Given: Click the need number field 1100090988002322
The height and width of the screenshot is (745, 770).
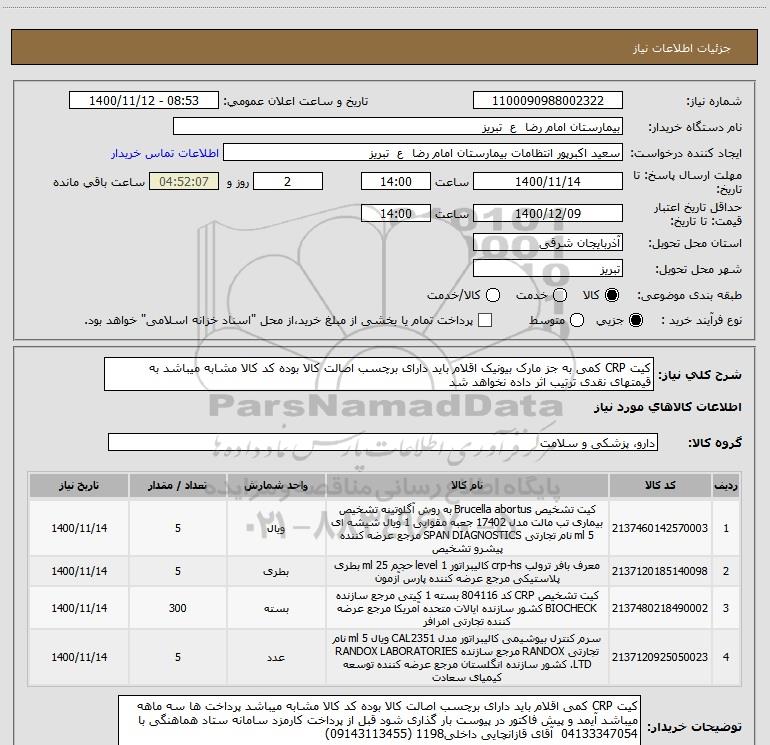Looking at the screenshot, I should pyautogui.click(x=548, y=100).
